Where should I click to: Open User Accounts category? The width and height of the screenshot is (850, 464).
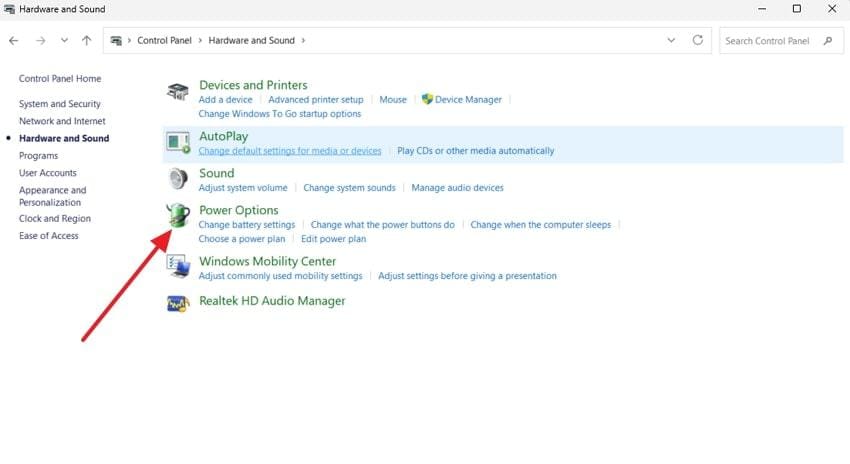[48, 173]
